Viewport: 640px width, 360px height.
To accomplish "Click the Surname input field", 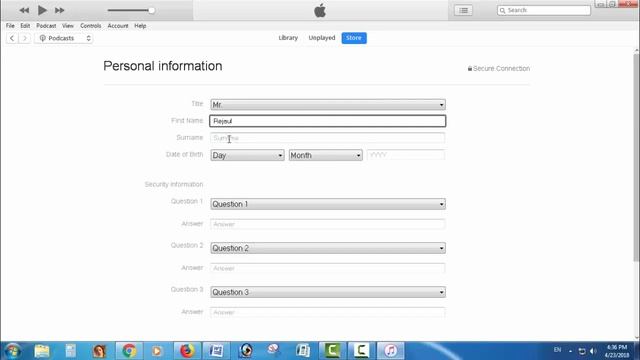I will point(328,138).
